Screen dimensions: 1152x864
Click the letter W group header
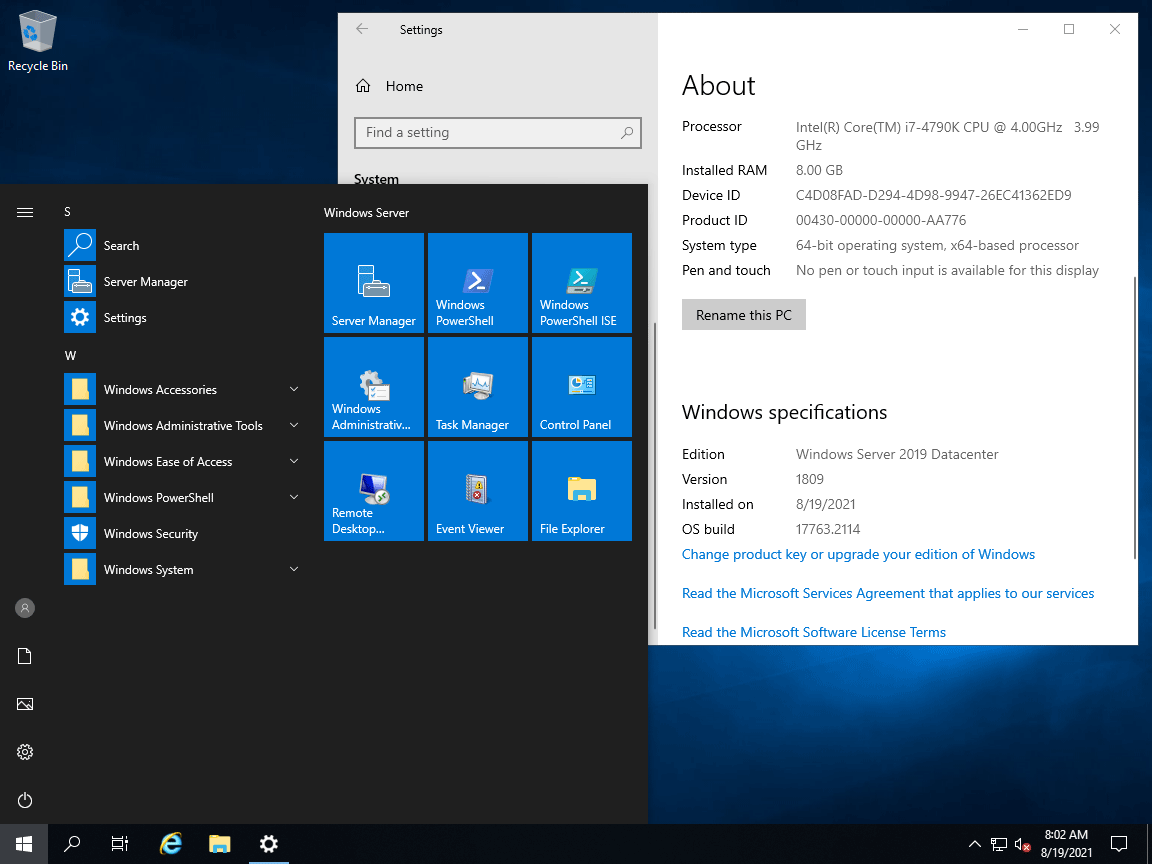[x=71, y=356]
